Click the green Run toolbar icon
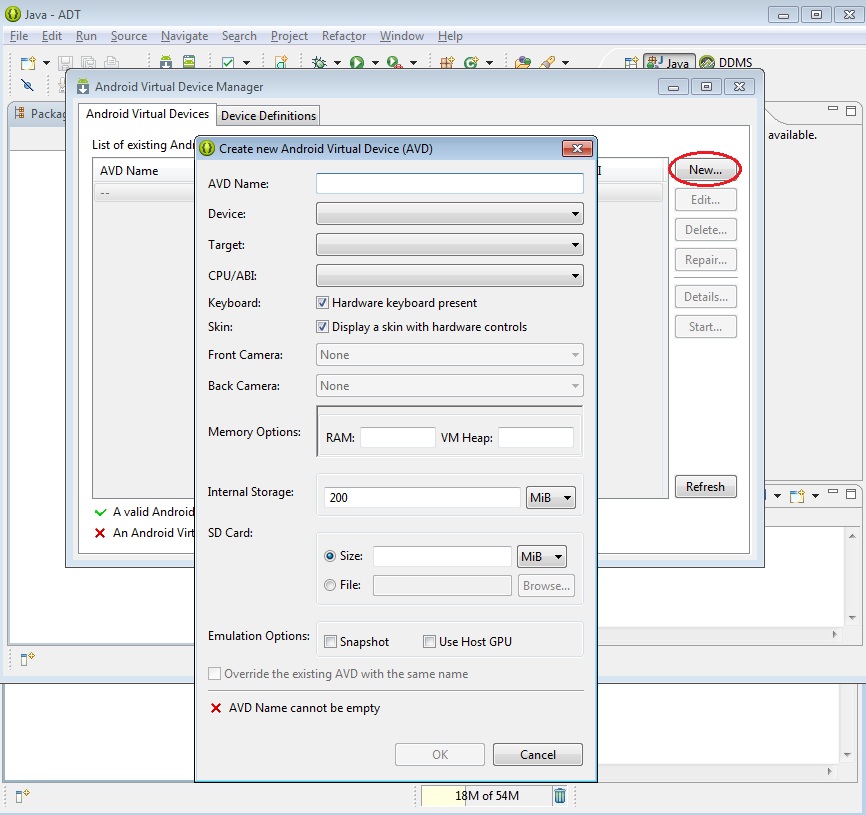Screen dimensions: 866x815 tap(357, 62)
